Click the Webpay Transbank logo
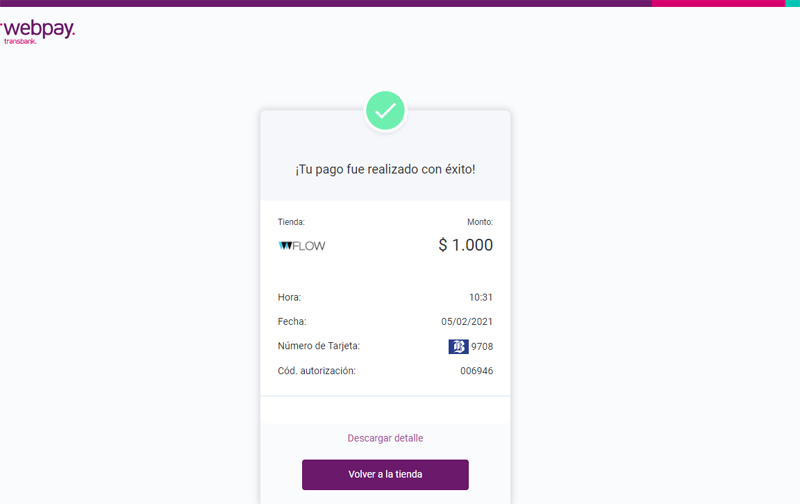The height and width of the screenshot is (504, 800). (38, 32)
